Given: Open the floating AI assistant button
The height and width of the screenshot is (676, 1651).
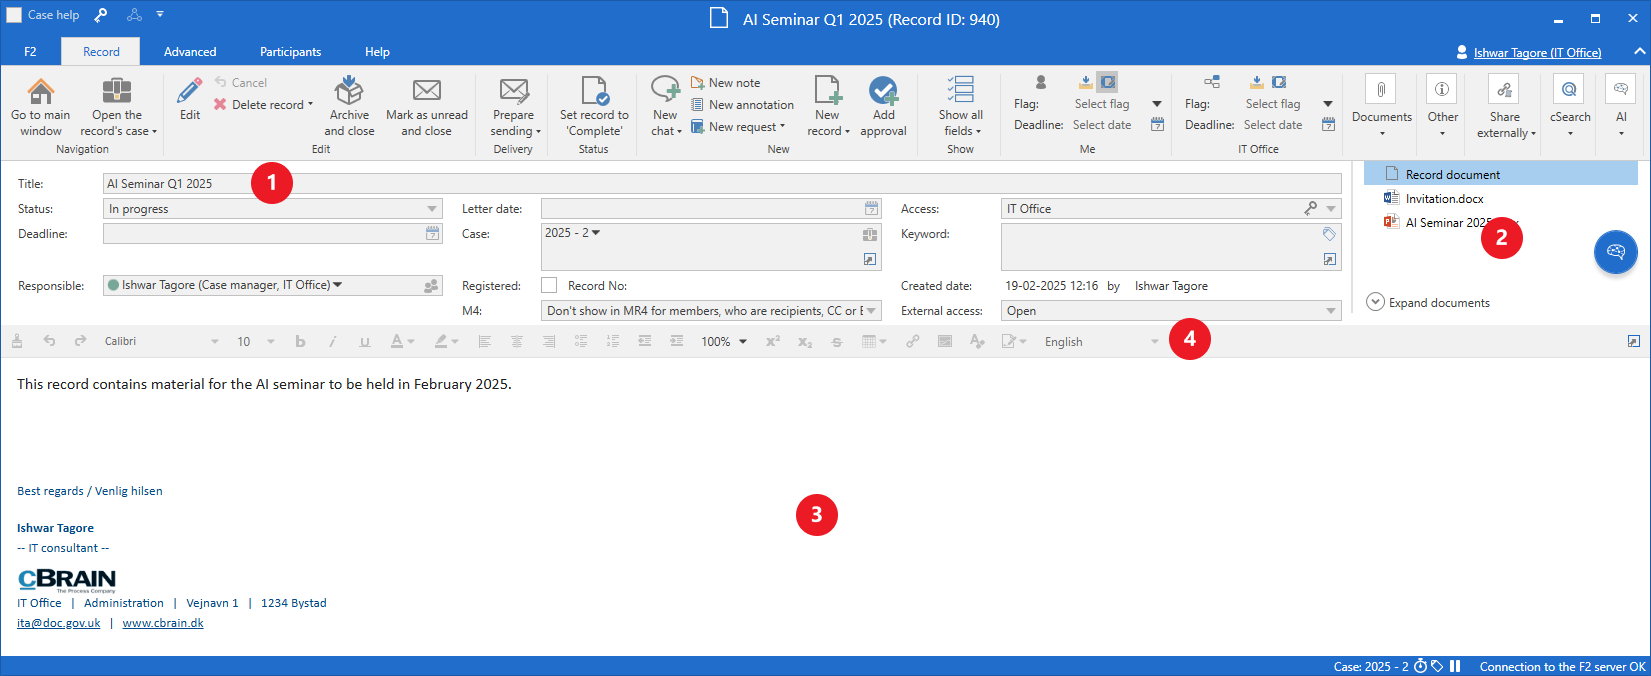Looking at the screenshot, I should click(1615, 252).
